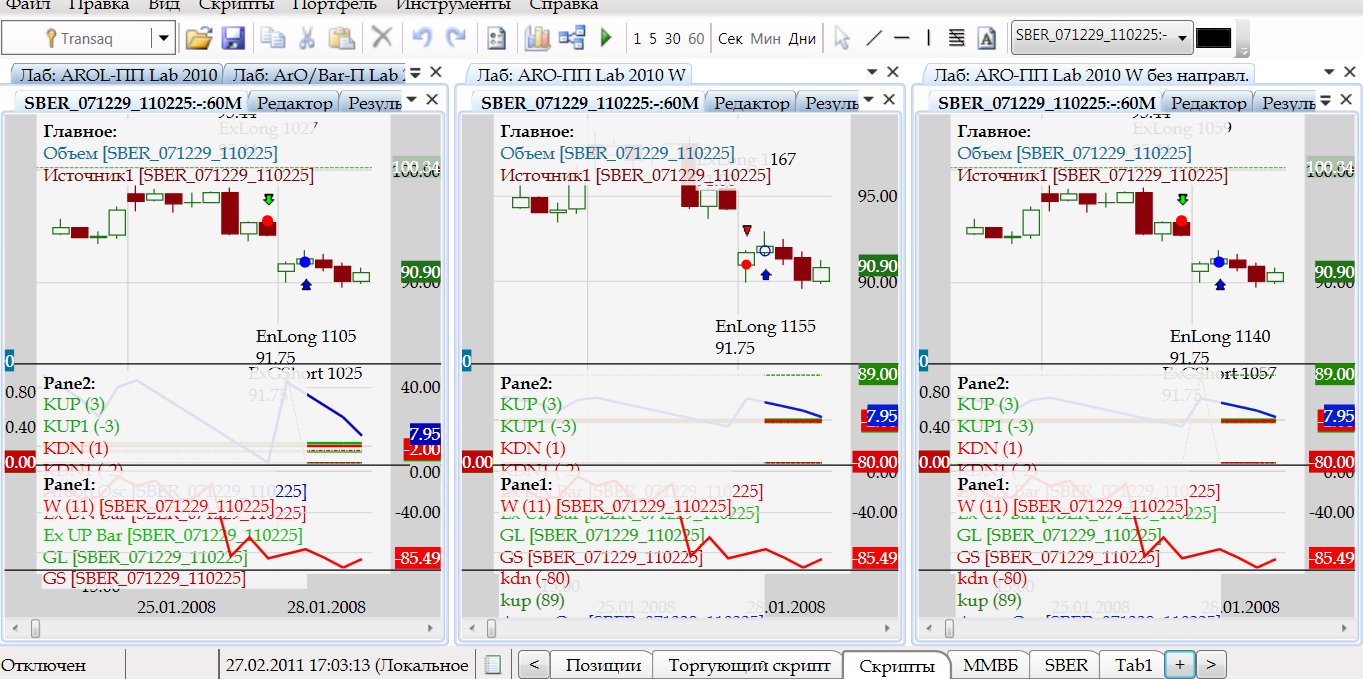
Task: Set timeframe to 1 on toolbar
Action: [638, 39]
